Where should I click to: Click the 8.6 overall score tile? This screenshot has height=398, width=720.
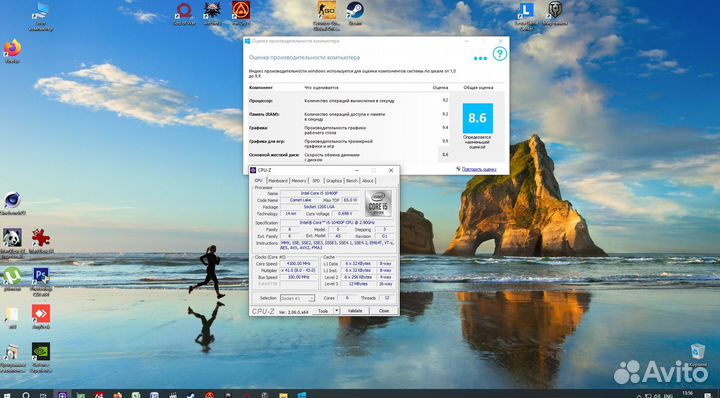[478, 118]
